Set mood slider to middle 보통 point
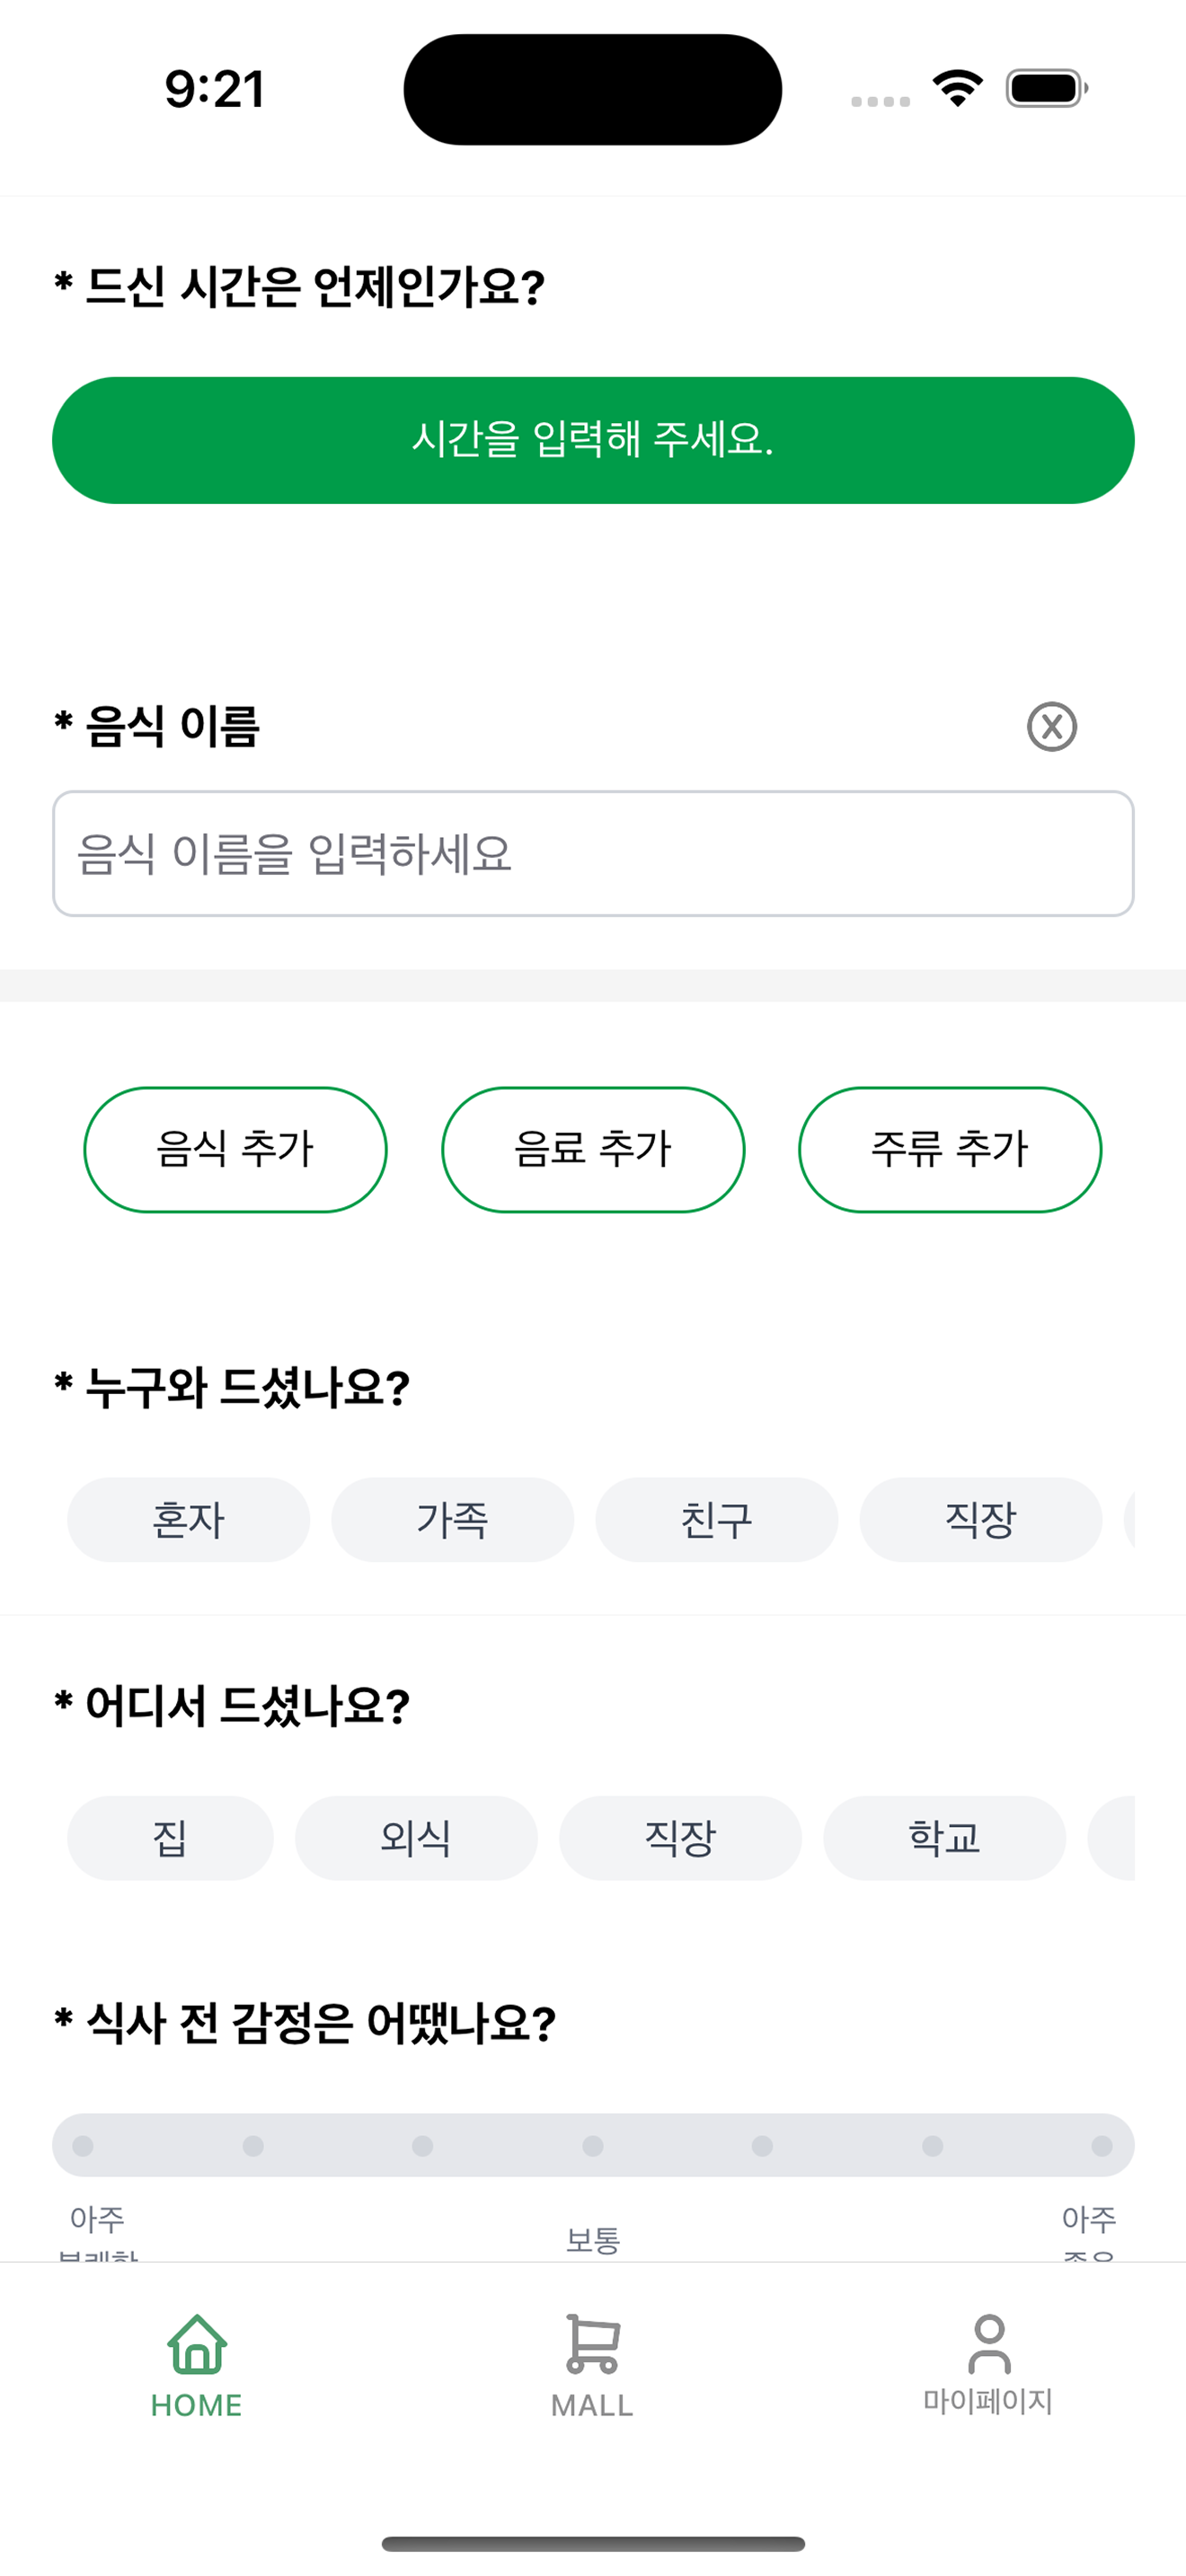Image resolution: width=1186 pixels, height=2576 pixels. pos(593,2146)
